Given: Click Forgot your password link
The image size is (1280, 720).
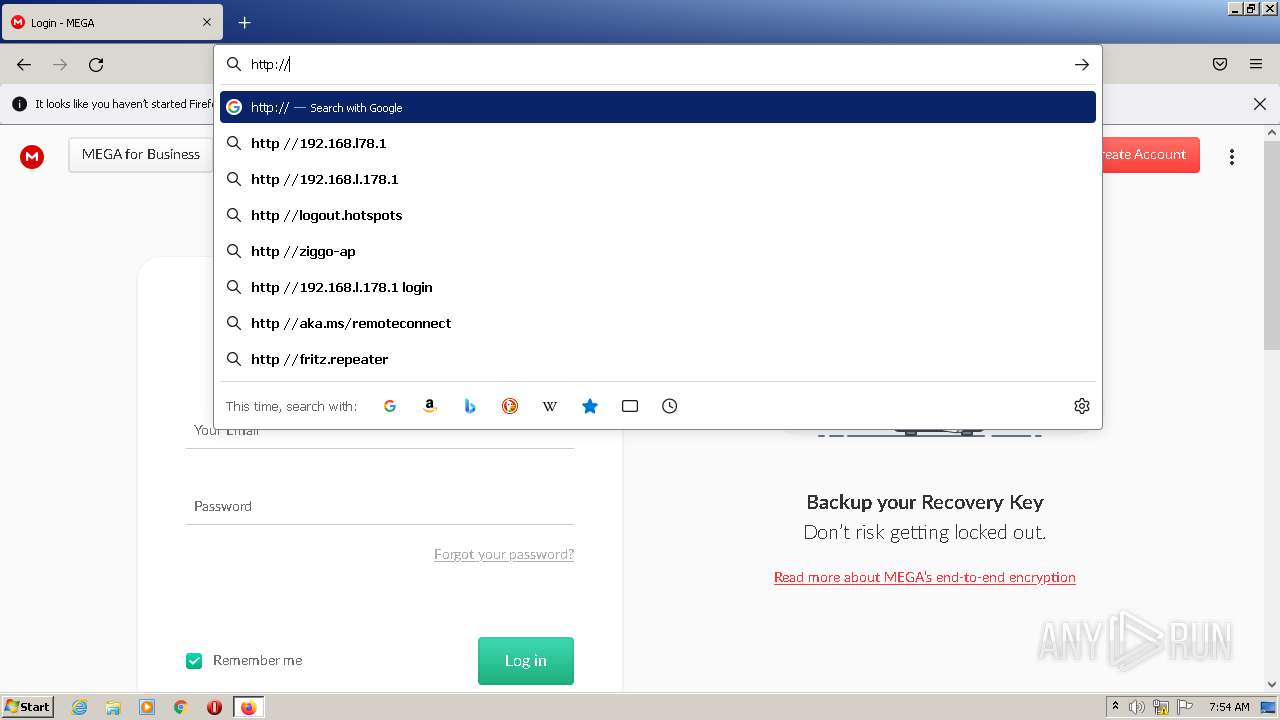Looking at the screenshot, I should pos(504,554).
